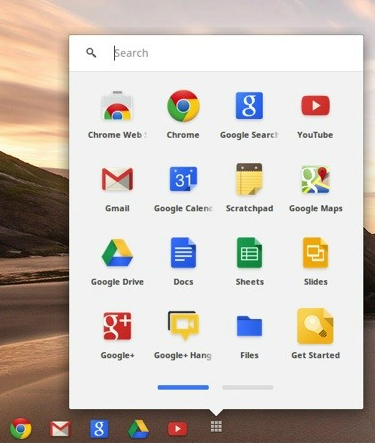Open Google Calendar app icon
Image resolution: width=375 pixels, height=443 pixels.
[x=183, y=179]
